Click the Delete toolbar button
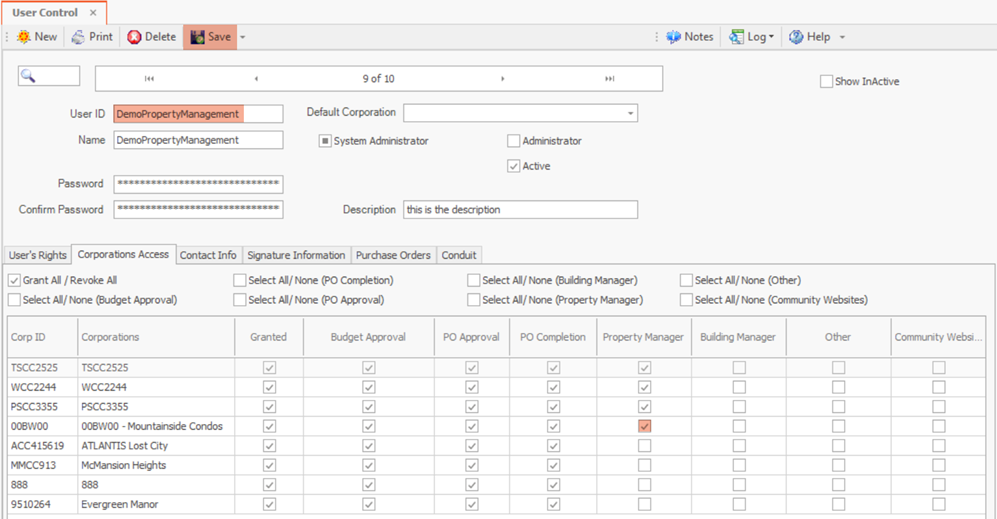997x519 pixels. pos(151,37)
